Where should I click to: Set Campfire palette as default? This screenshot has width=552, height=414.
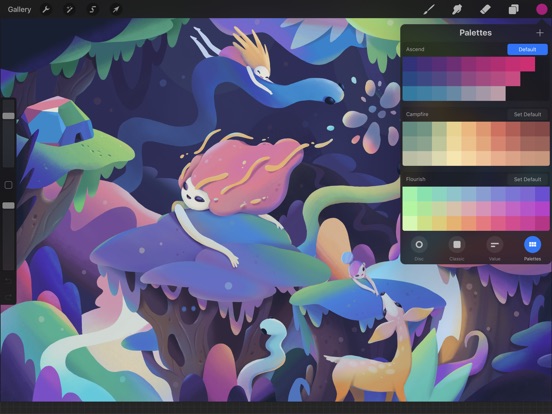(527, 114)
